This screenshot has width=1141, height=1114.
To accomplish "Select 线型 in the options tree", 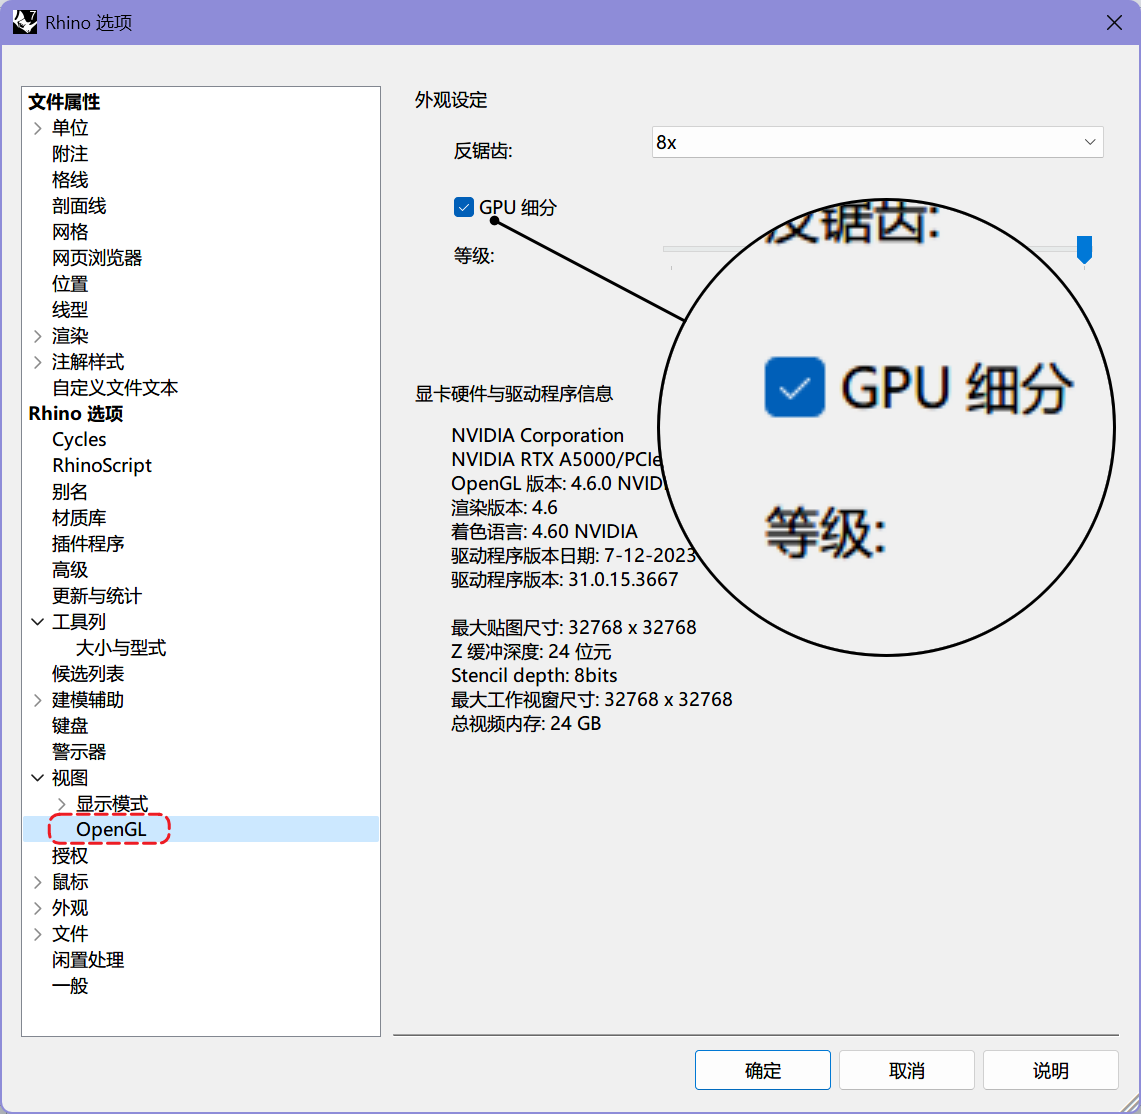I will (70, 310).
